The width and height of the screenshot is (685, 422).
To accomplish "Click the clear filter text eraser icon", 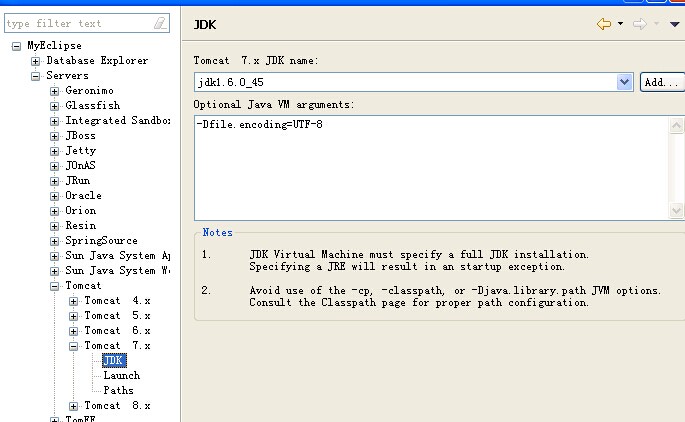I will 160,23.
